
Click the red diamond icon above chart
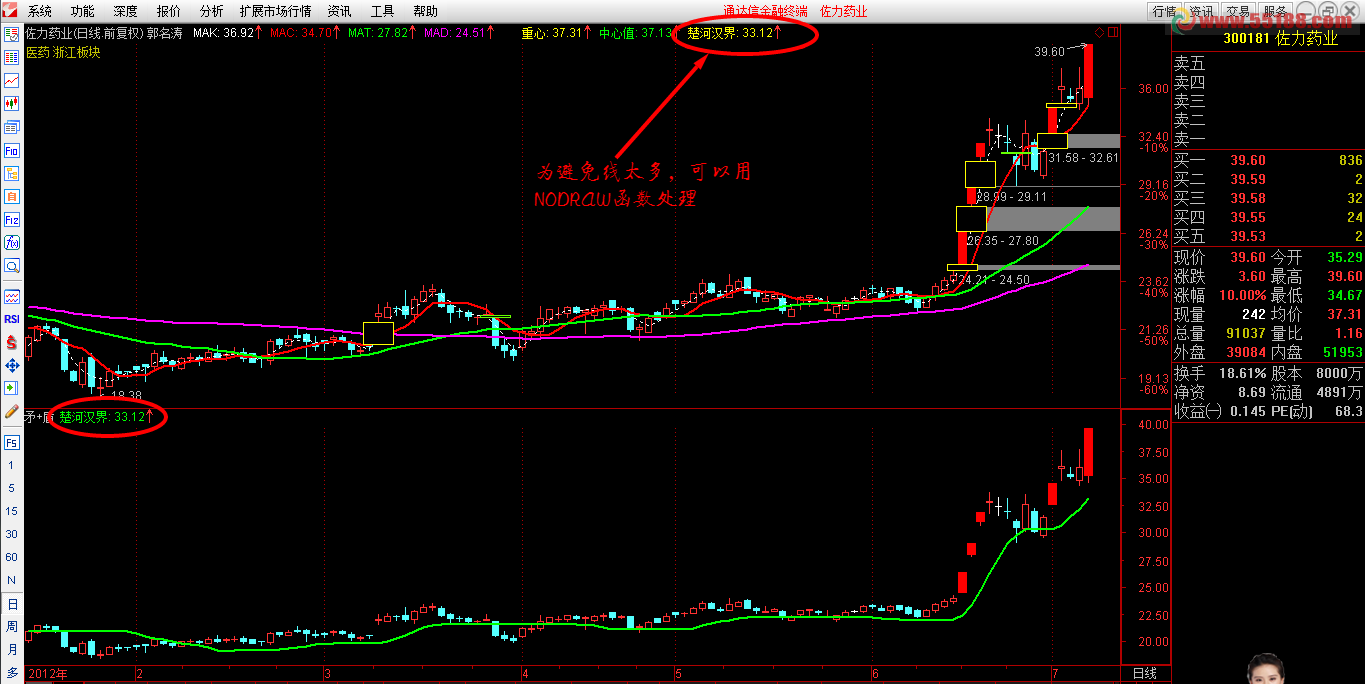pyautogui.click(x=1099, y=32)
